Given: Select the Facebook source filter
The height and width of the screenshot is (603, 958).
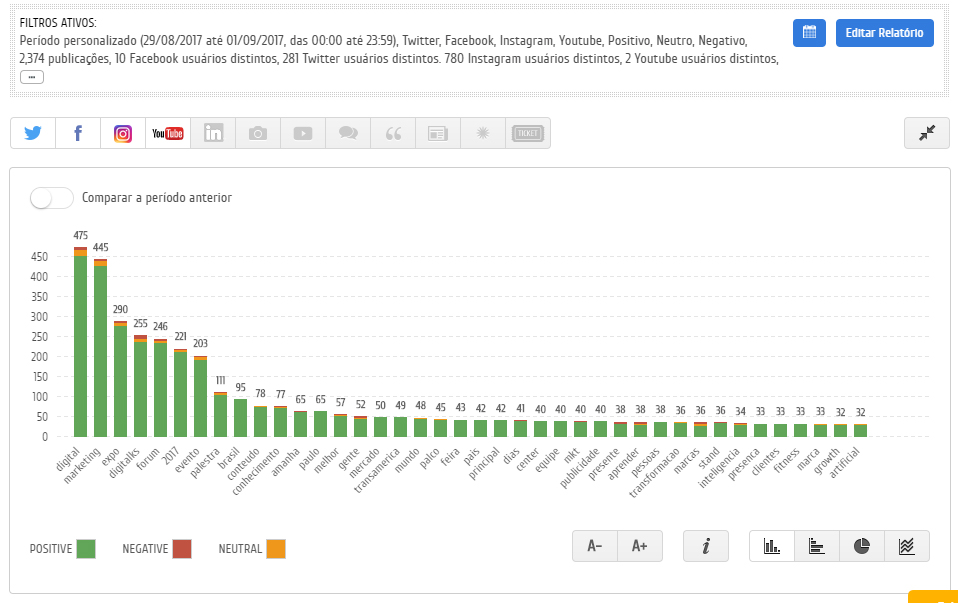Looking at the screenshot, I should 78,133.
